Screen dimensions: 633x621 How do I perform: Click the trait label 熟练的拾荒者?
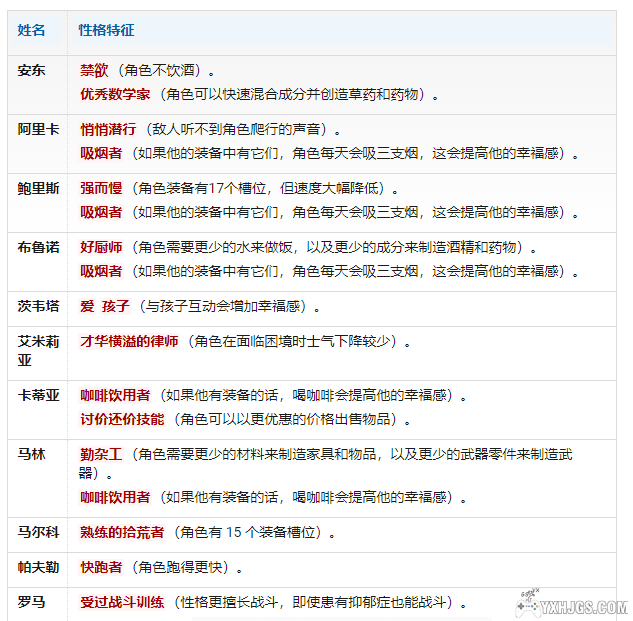122,532
